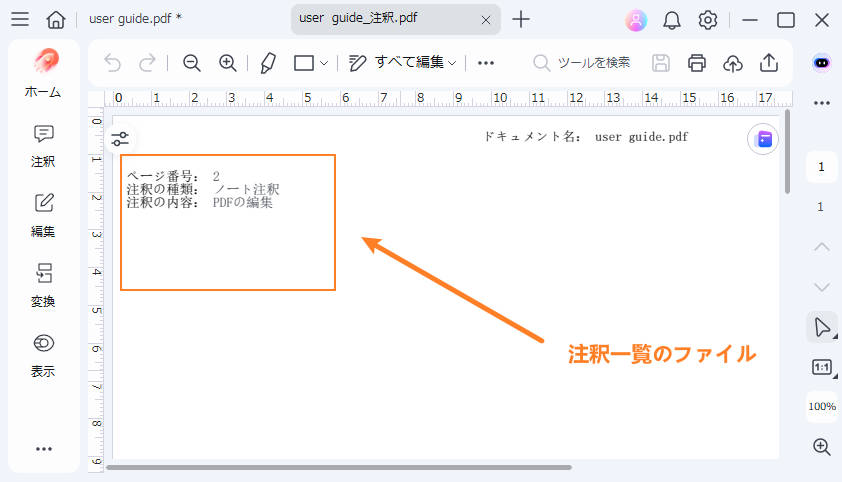Open the purple floating note icon

pos(763,139)
